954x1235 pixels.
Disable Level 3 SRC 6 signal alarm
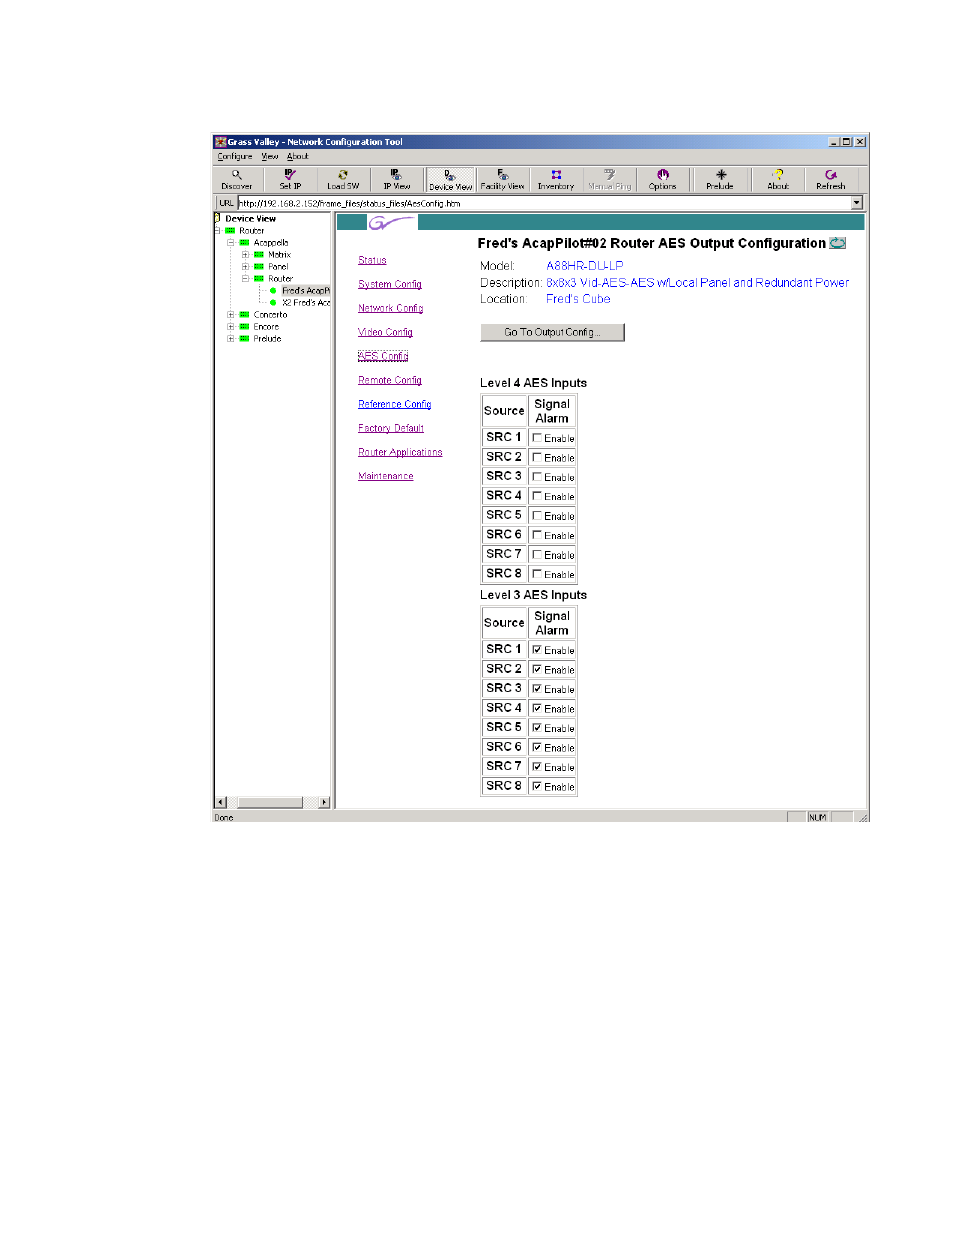537,748
